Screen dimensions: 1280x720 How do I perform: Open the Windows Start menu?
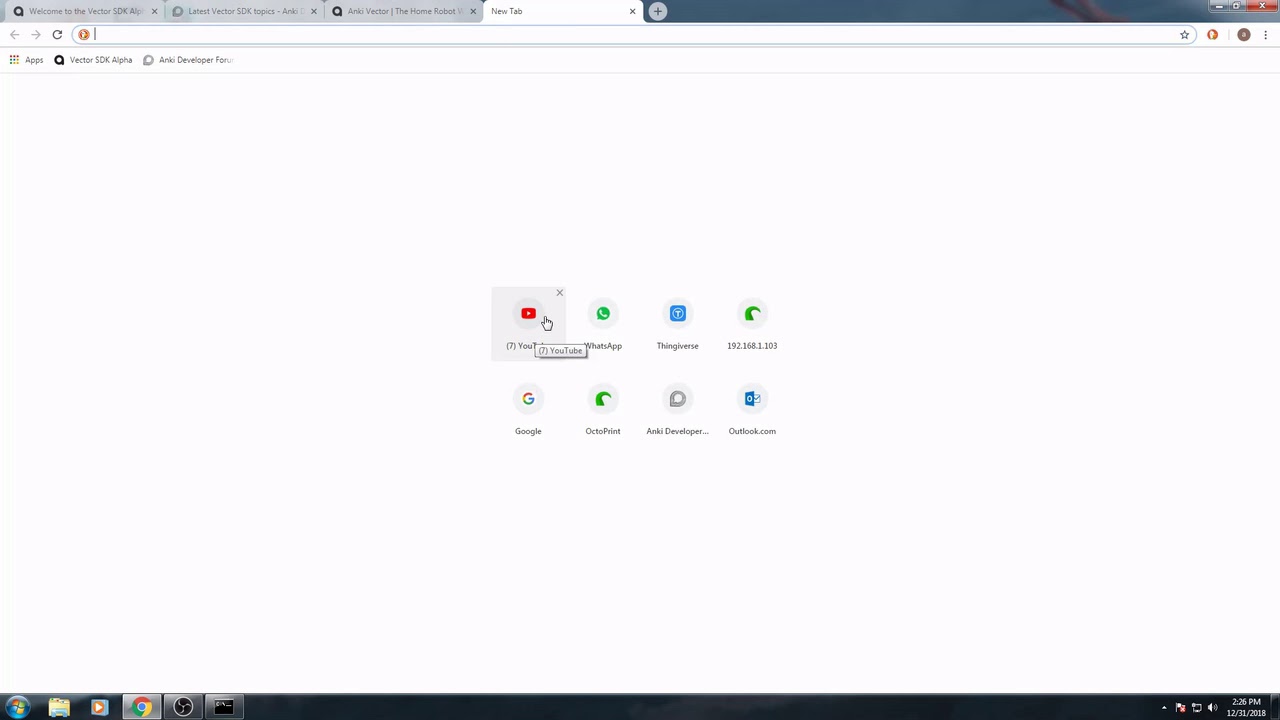pos(16,707)
